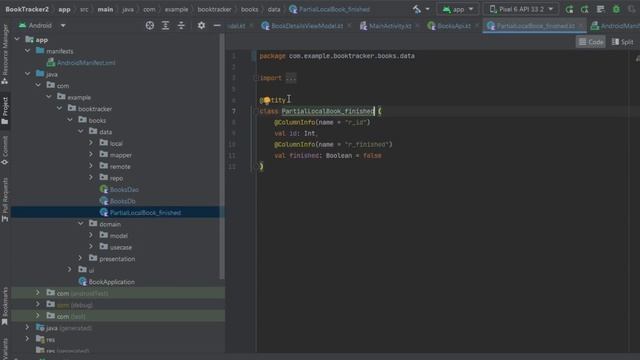Open BooksDao file in tree
The height and width of the screenshot is (360, 640).
(119, 189)
